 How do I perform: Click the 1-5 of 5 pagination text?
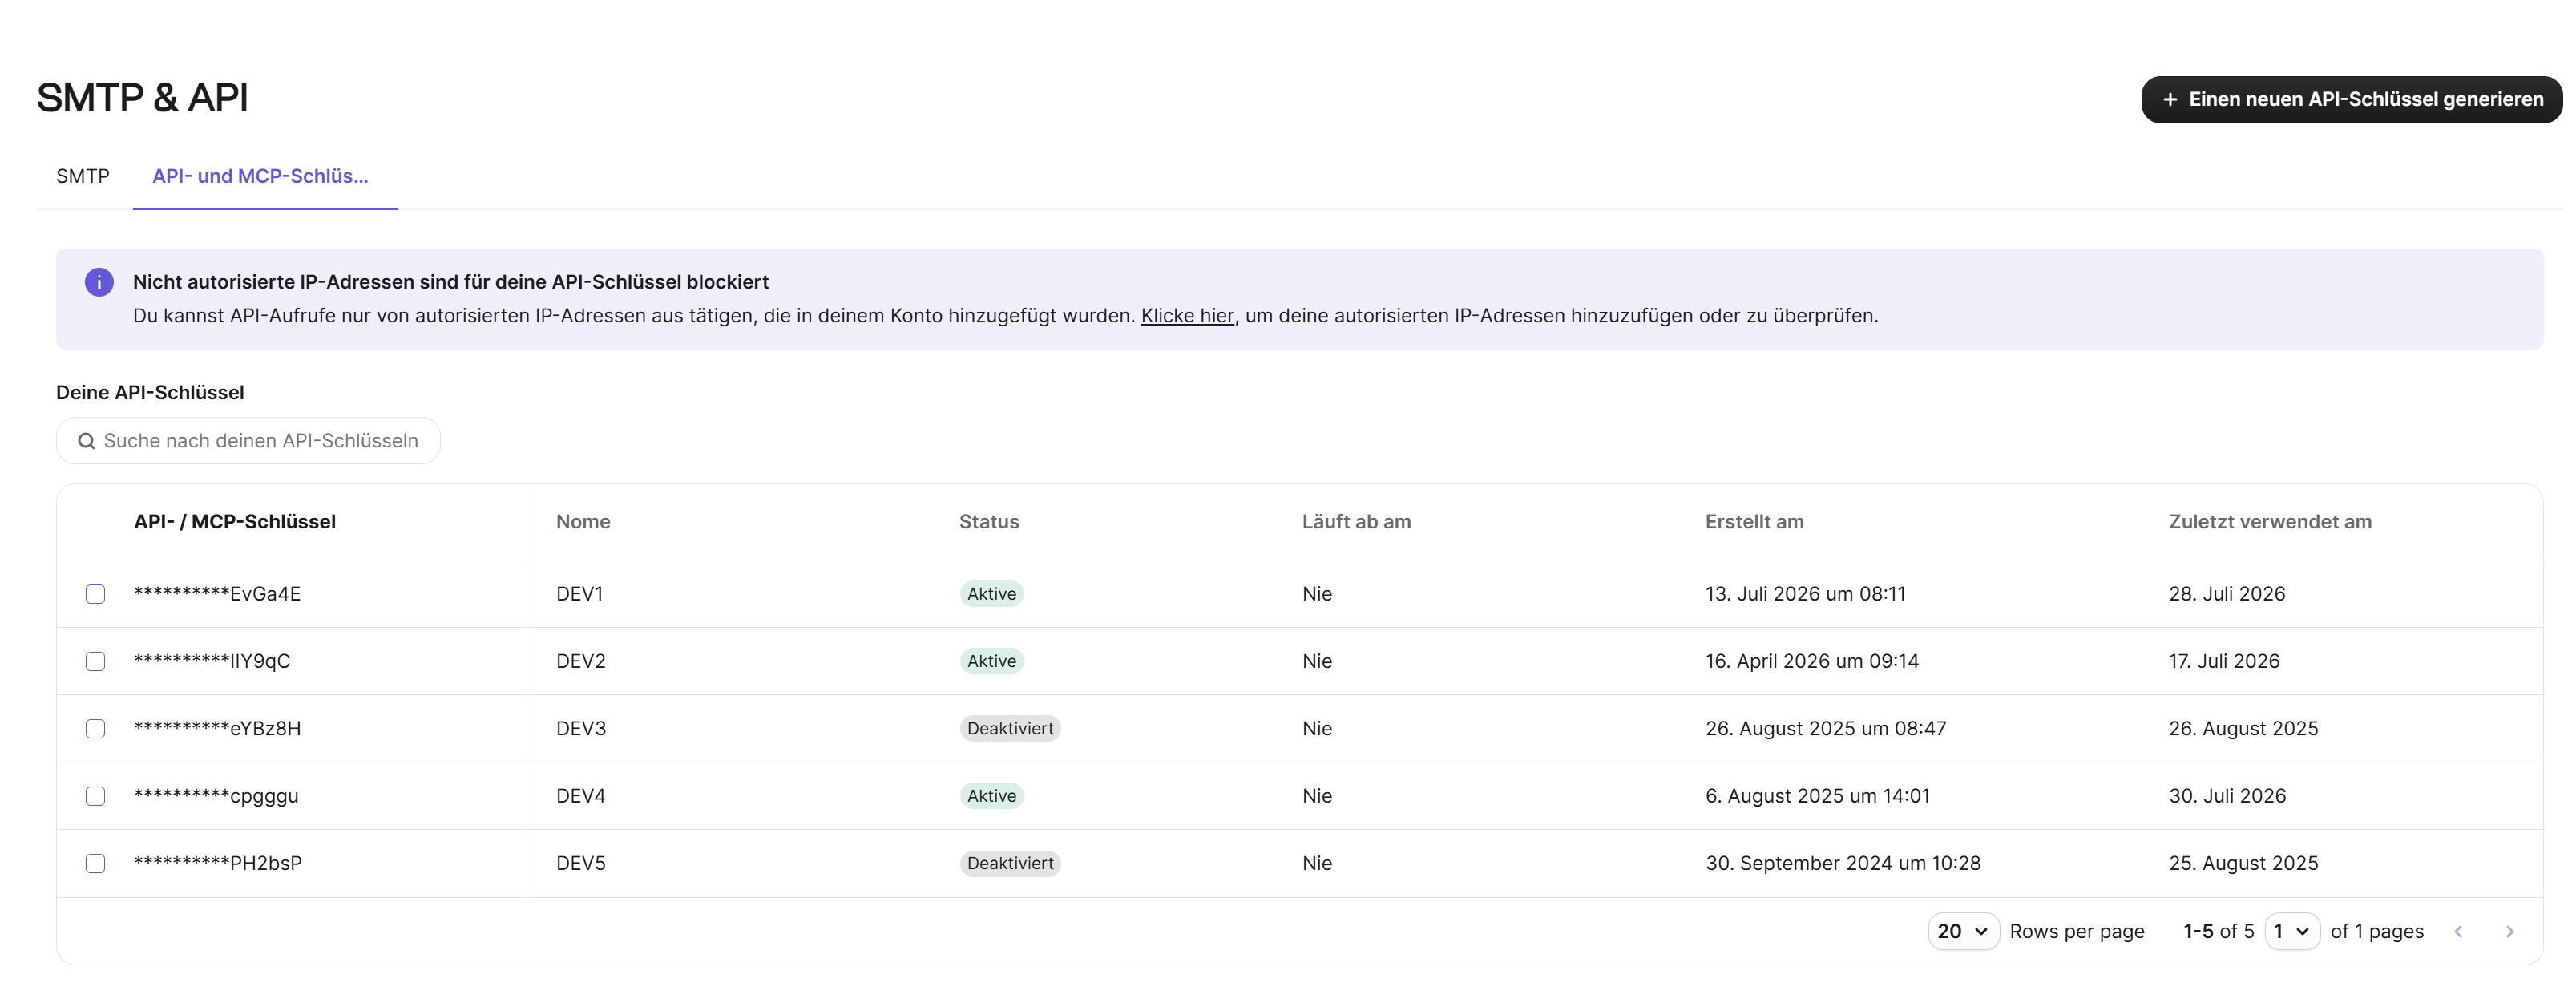(x=2218, y=931)
